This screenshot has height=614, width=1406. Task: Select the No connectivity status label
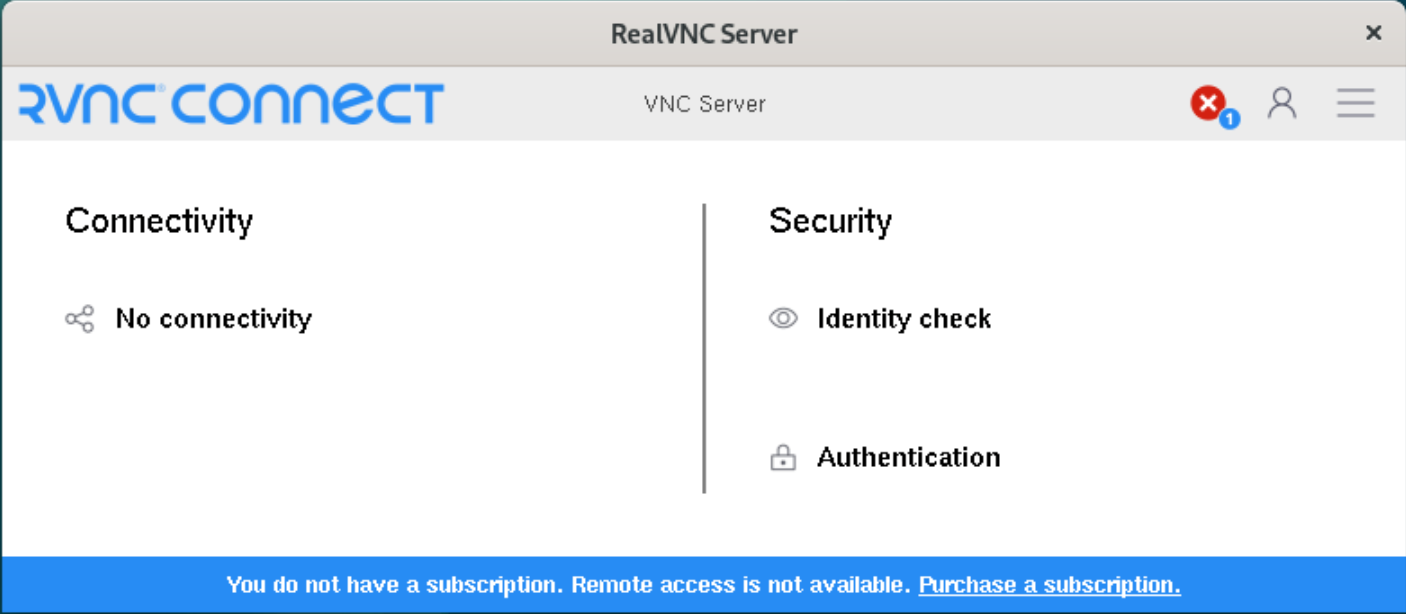[214, 319]
